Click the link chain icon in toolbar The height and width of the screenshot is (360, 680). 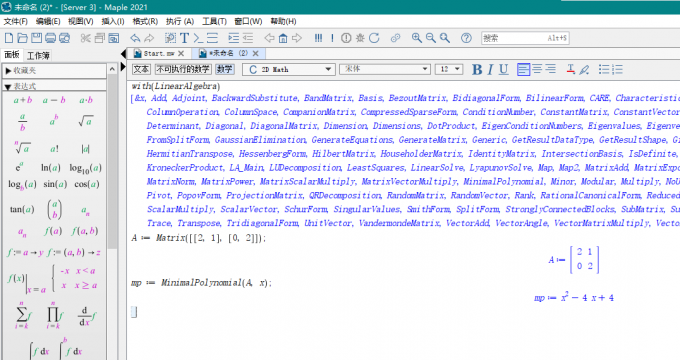(x=395, y=38)
